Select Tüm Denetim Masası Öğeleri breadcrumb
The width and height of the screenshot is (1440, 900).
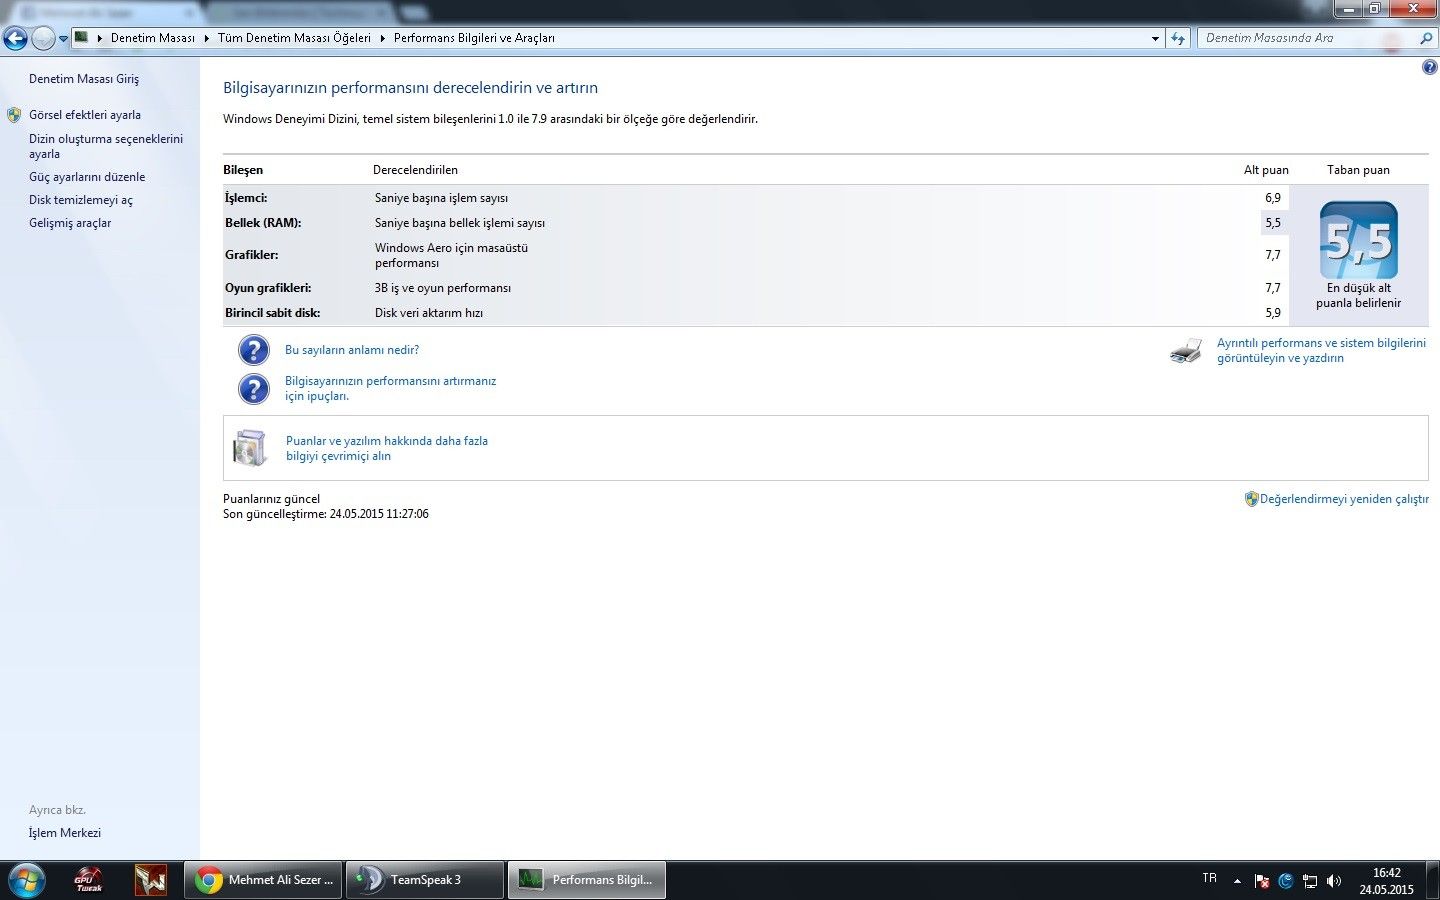coord(294,38)
